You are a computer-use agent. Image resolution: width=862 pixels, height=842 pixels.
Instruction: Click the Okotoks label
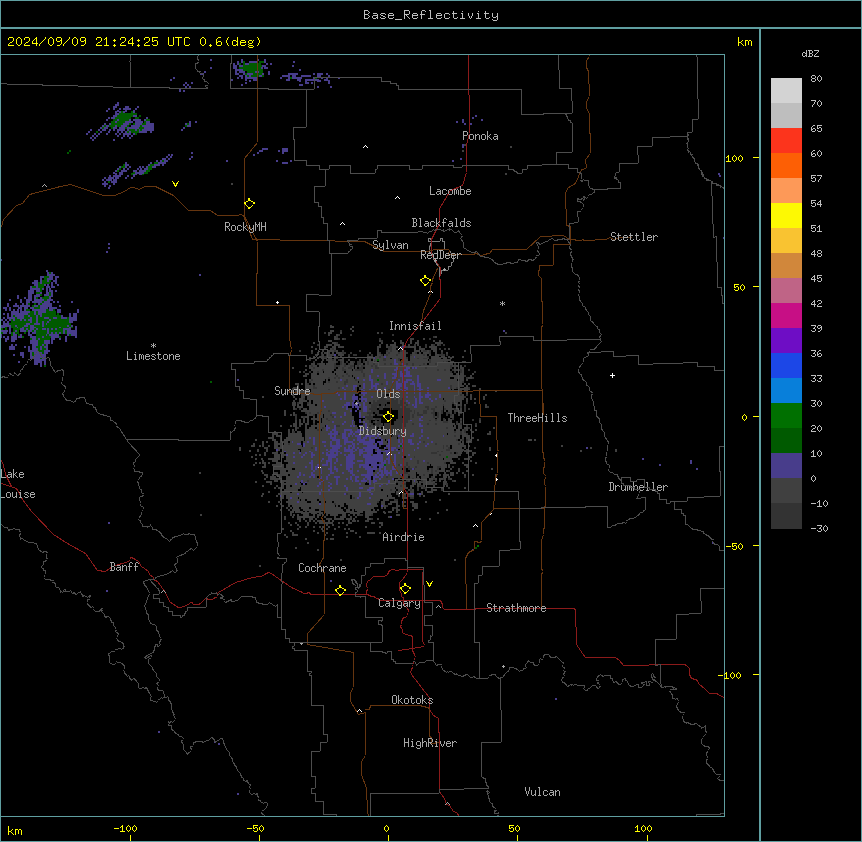[x=412, y=700]
